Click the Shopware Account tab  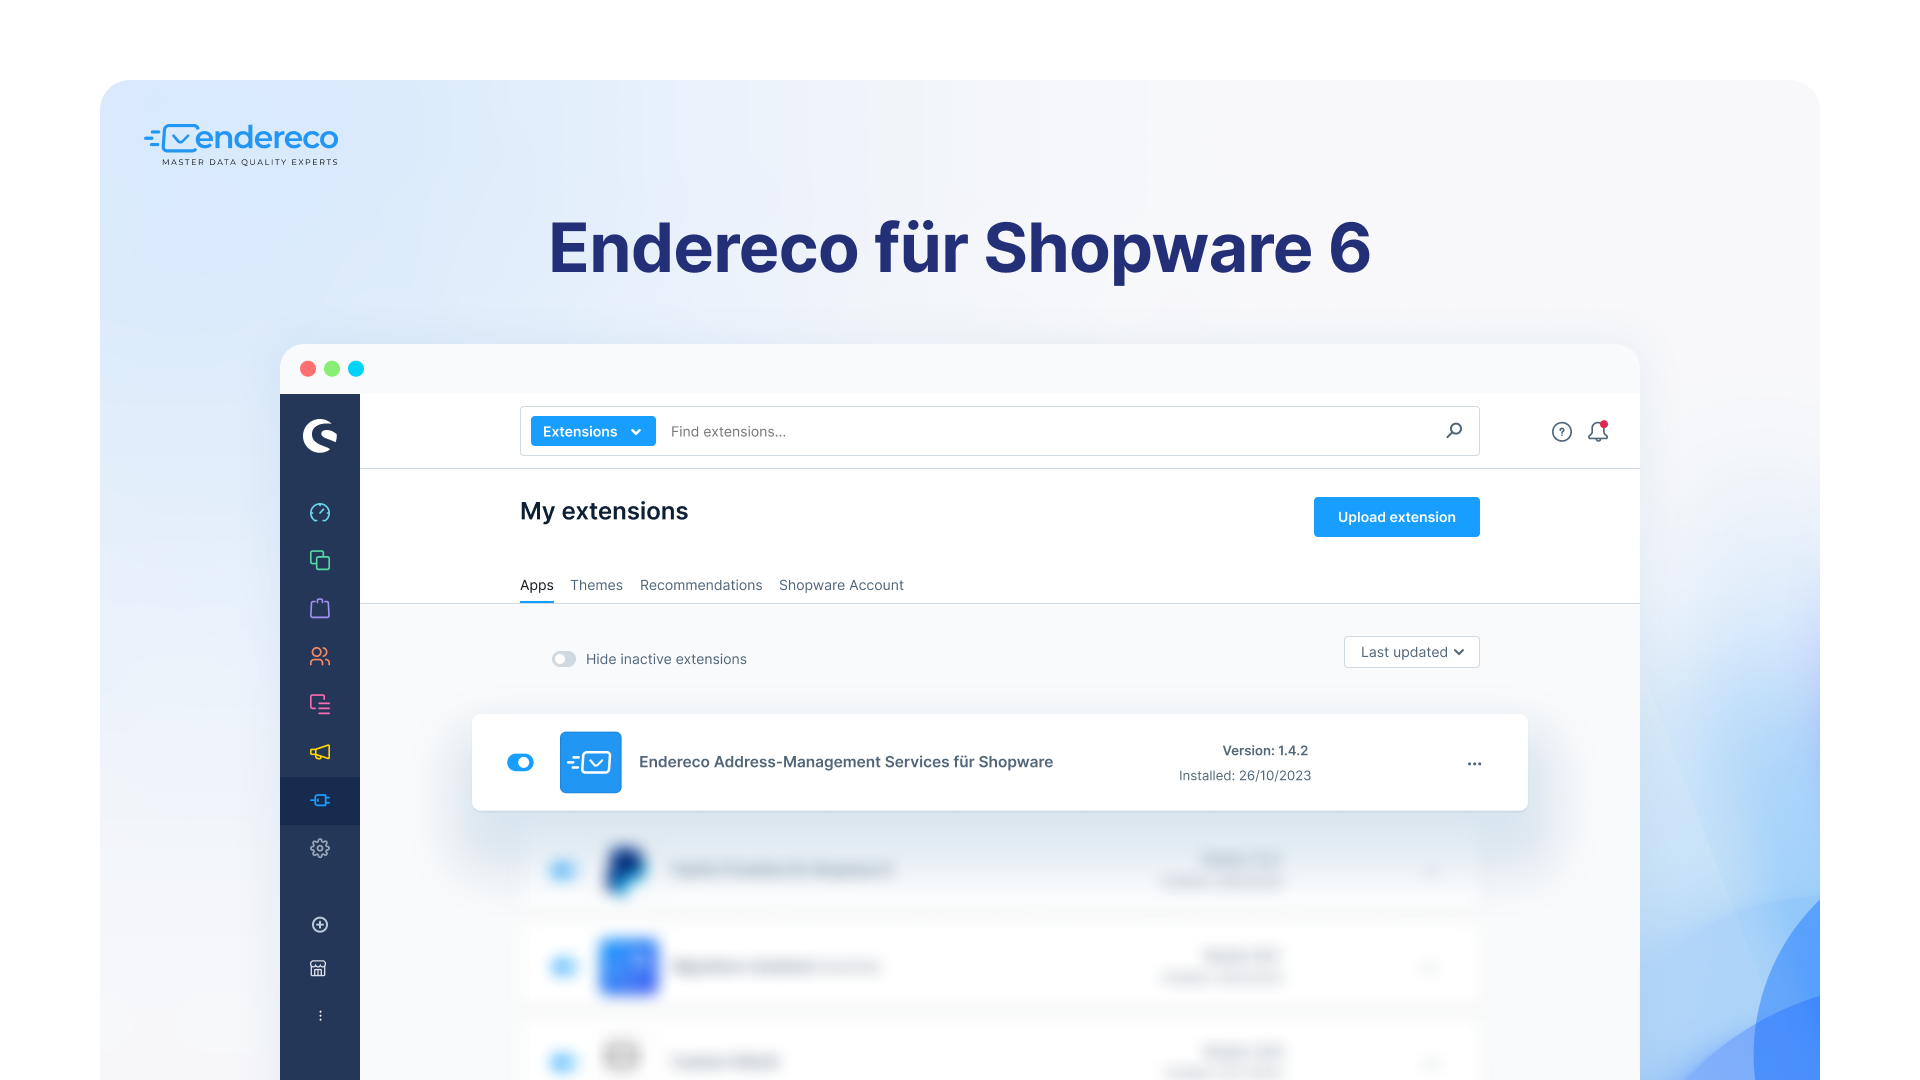[x=841, y=584]
